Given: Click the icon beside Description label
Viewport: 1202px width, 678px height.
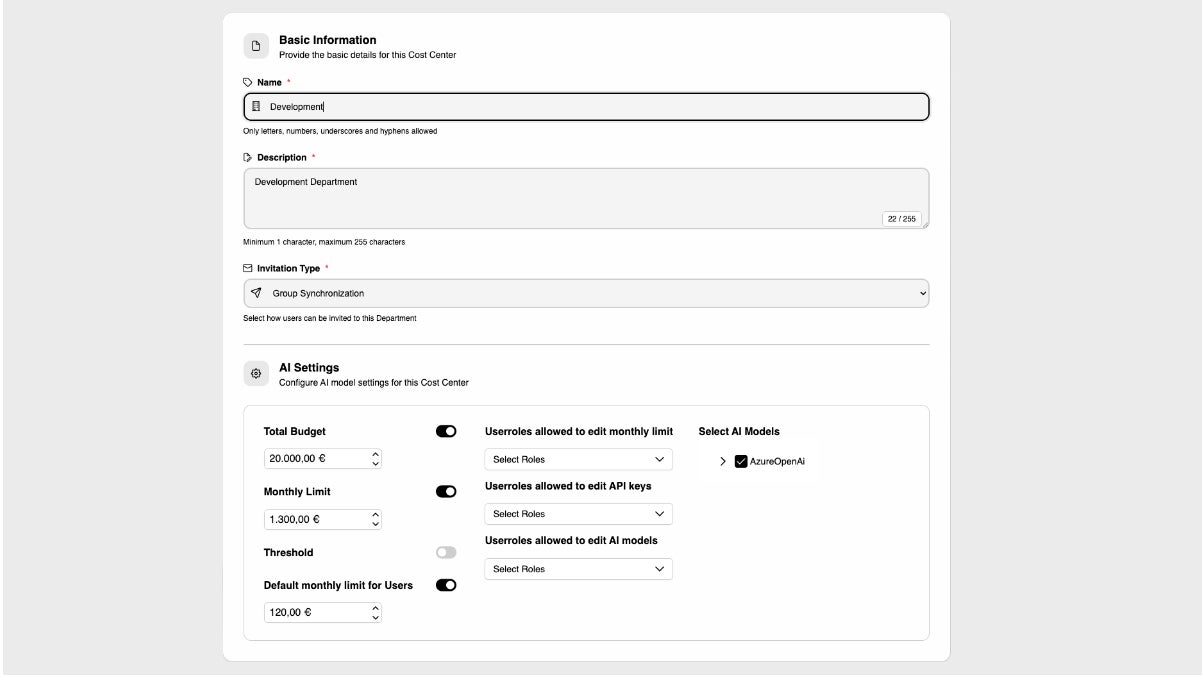Looking at the screenshot, I should pos(248,157).
